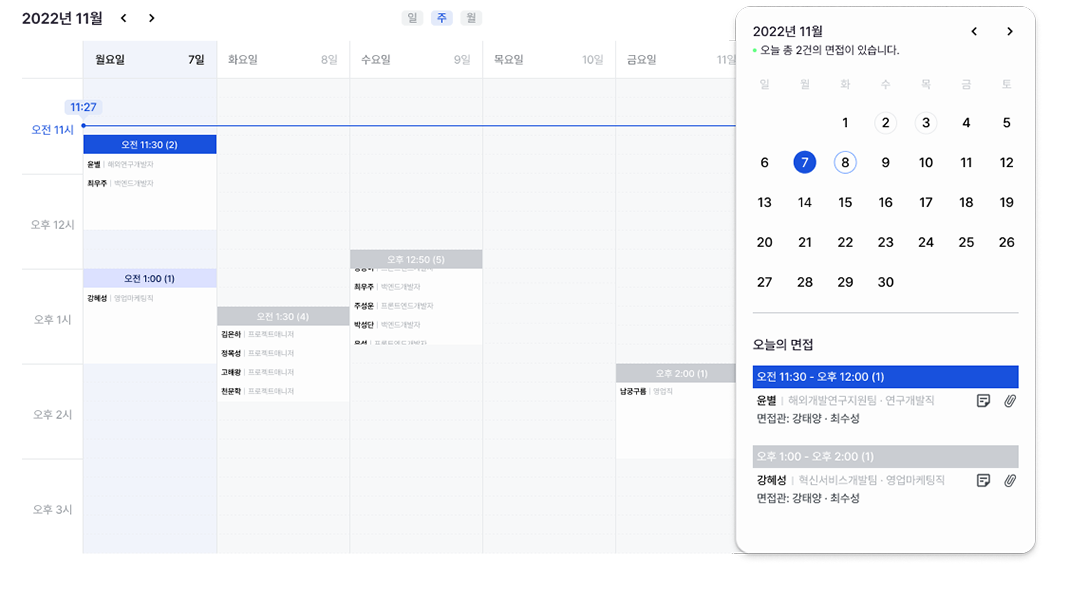Pick date 9 in mini calendar
Viewport: 1068px width, 600px height.
(885, 163)
